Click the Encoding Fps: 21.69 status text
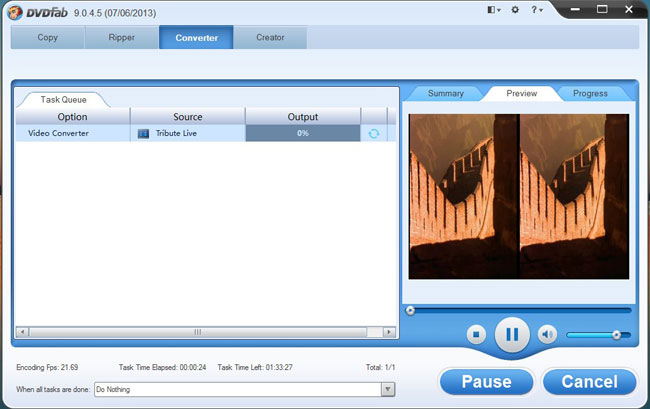This screenshot has height=409, width=650. [47, 367]
